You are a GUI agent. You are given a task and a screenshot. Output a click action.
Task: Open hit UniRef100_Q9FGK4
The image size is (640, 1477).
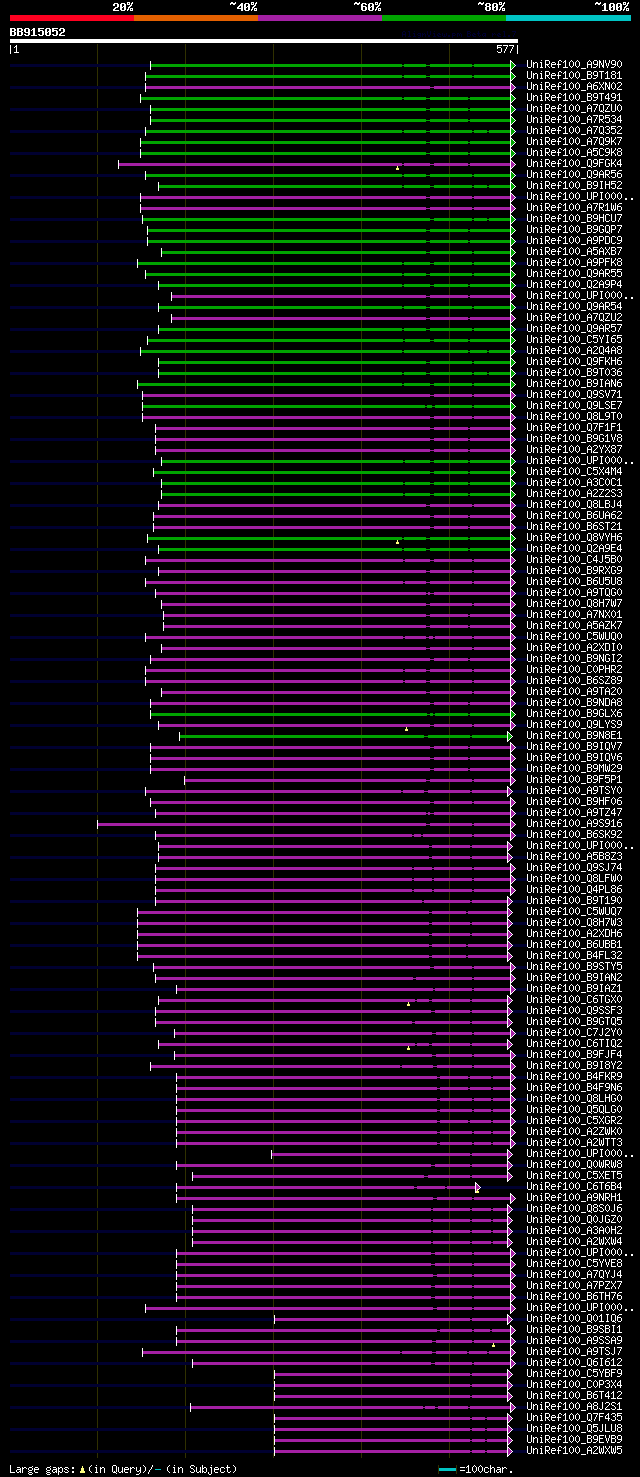[574, 164]
